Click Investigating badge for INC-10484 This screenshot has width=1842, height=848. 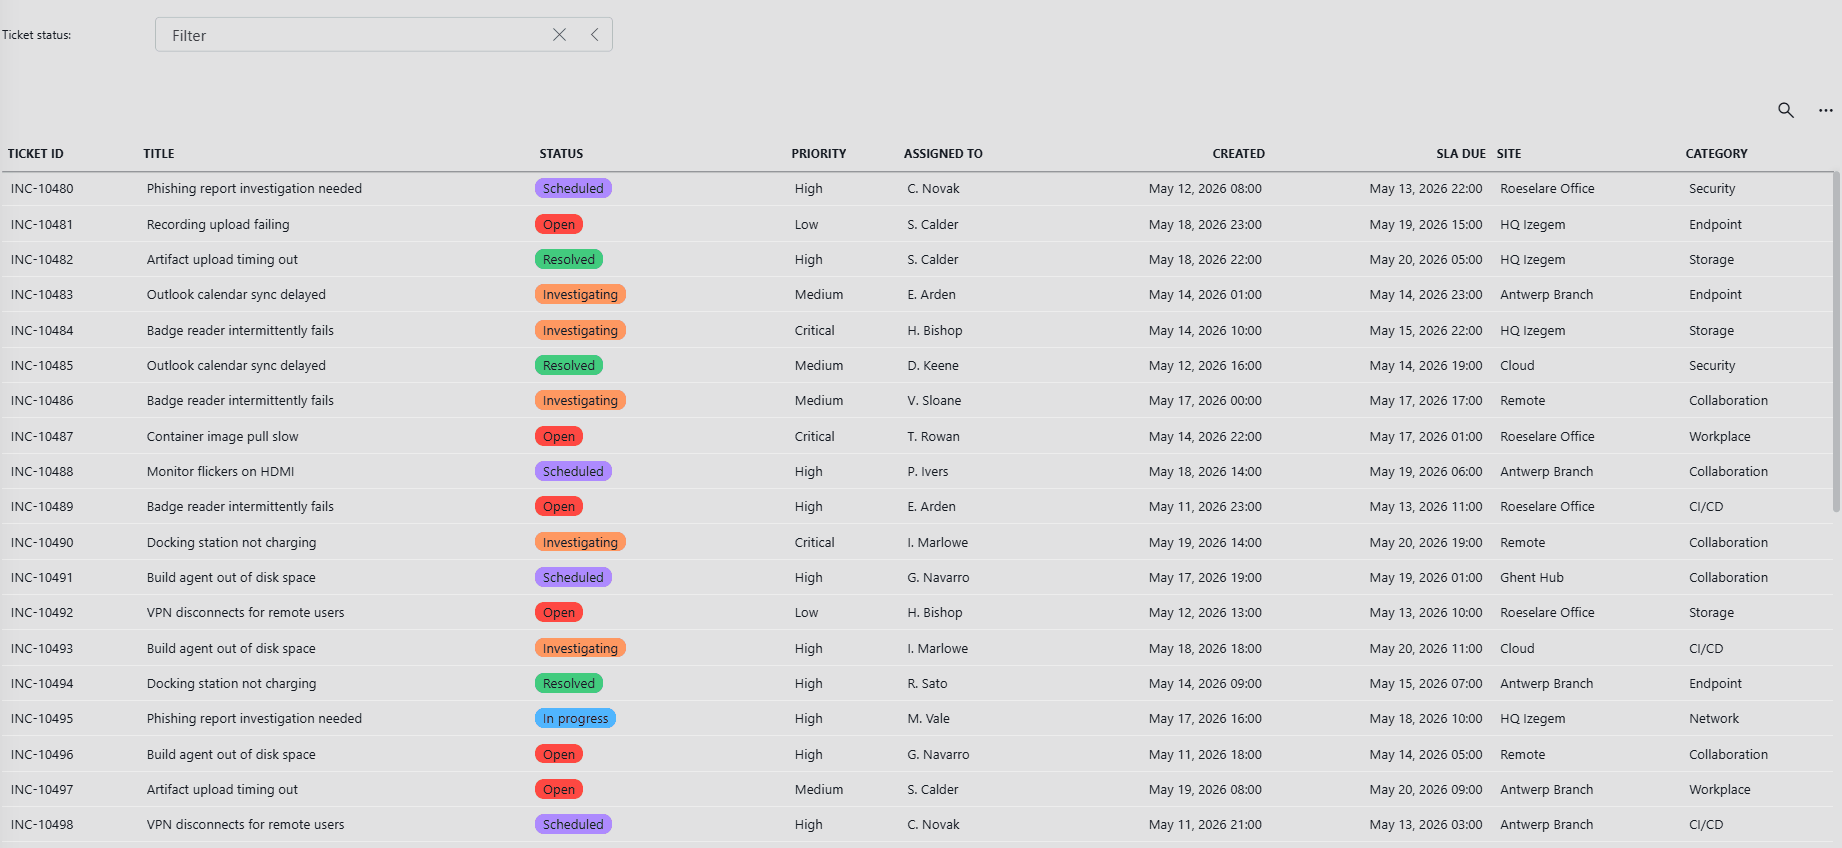580,331
